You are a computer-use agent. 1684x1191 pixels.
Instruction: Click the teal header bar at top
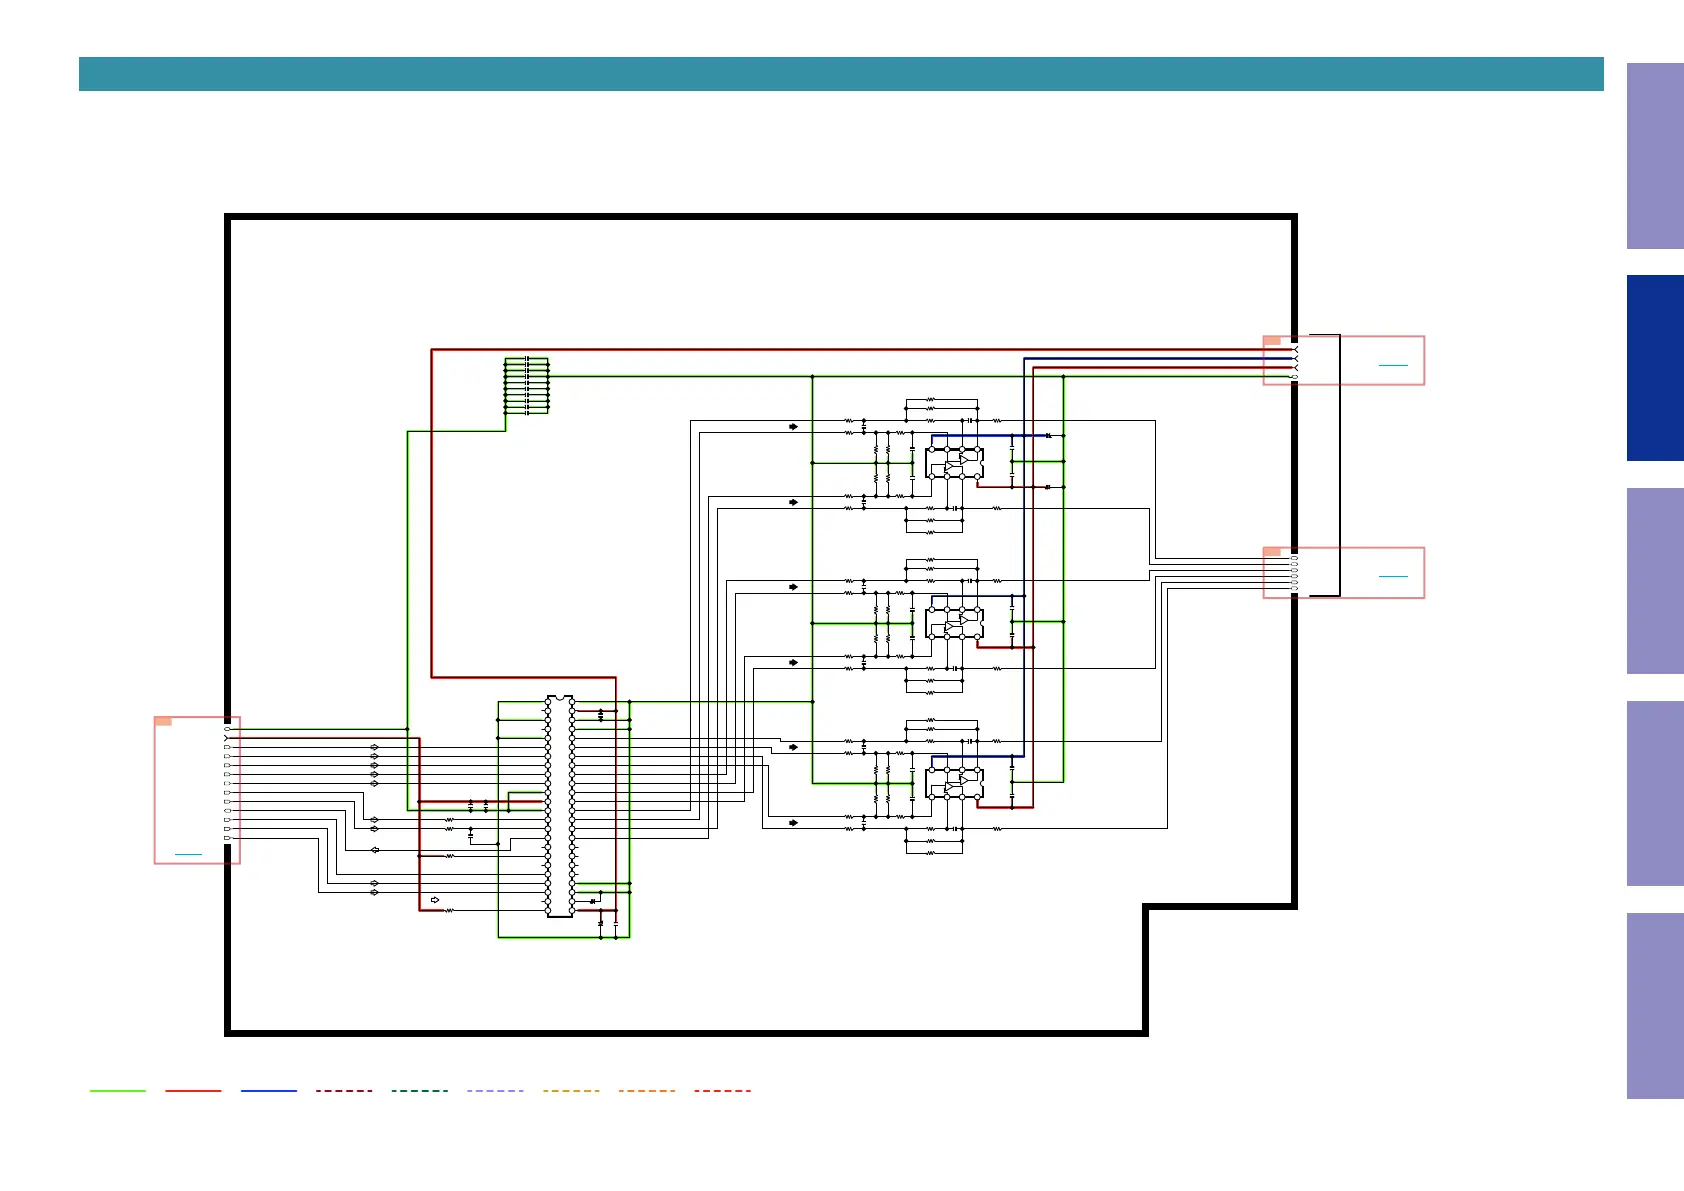pos(840,74)
